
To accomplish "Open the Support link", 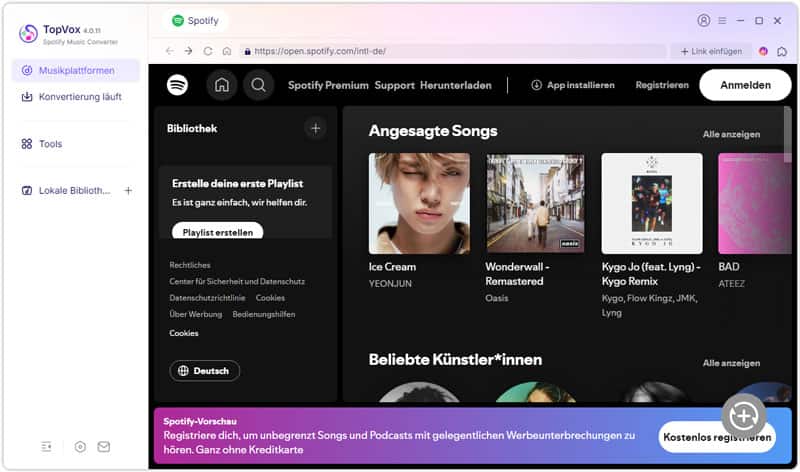I will tap(394, 85).
